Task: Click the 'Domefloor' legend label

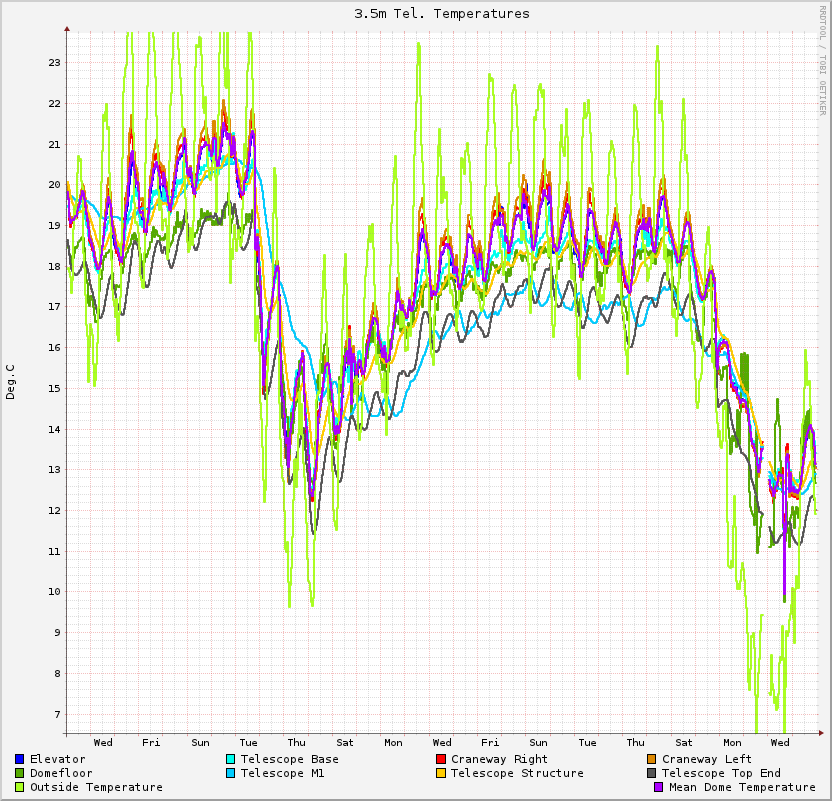Action: click(x=61, y=773)
